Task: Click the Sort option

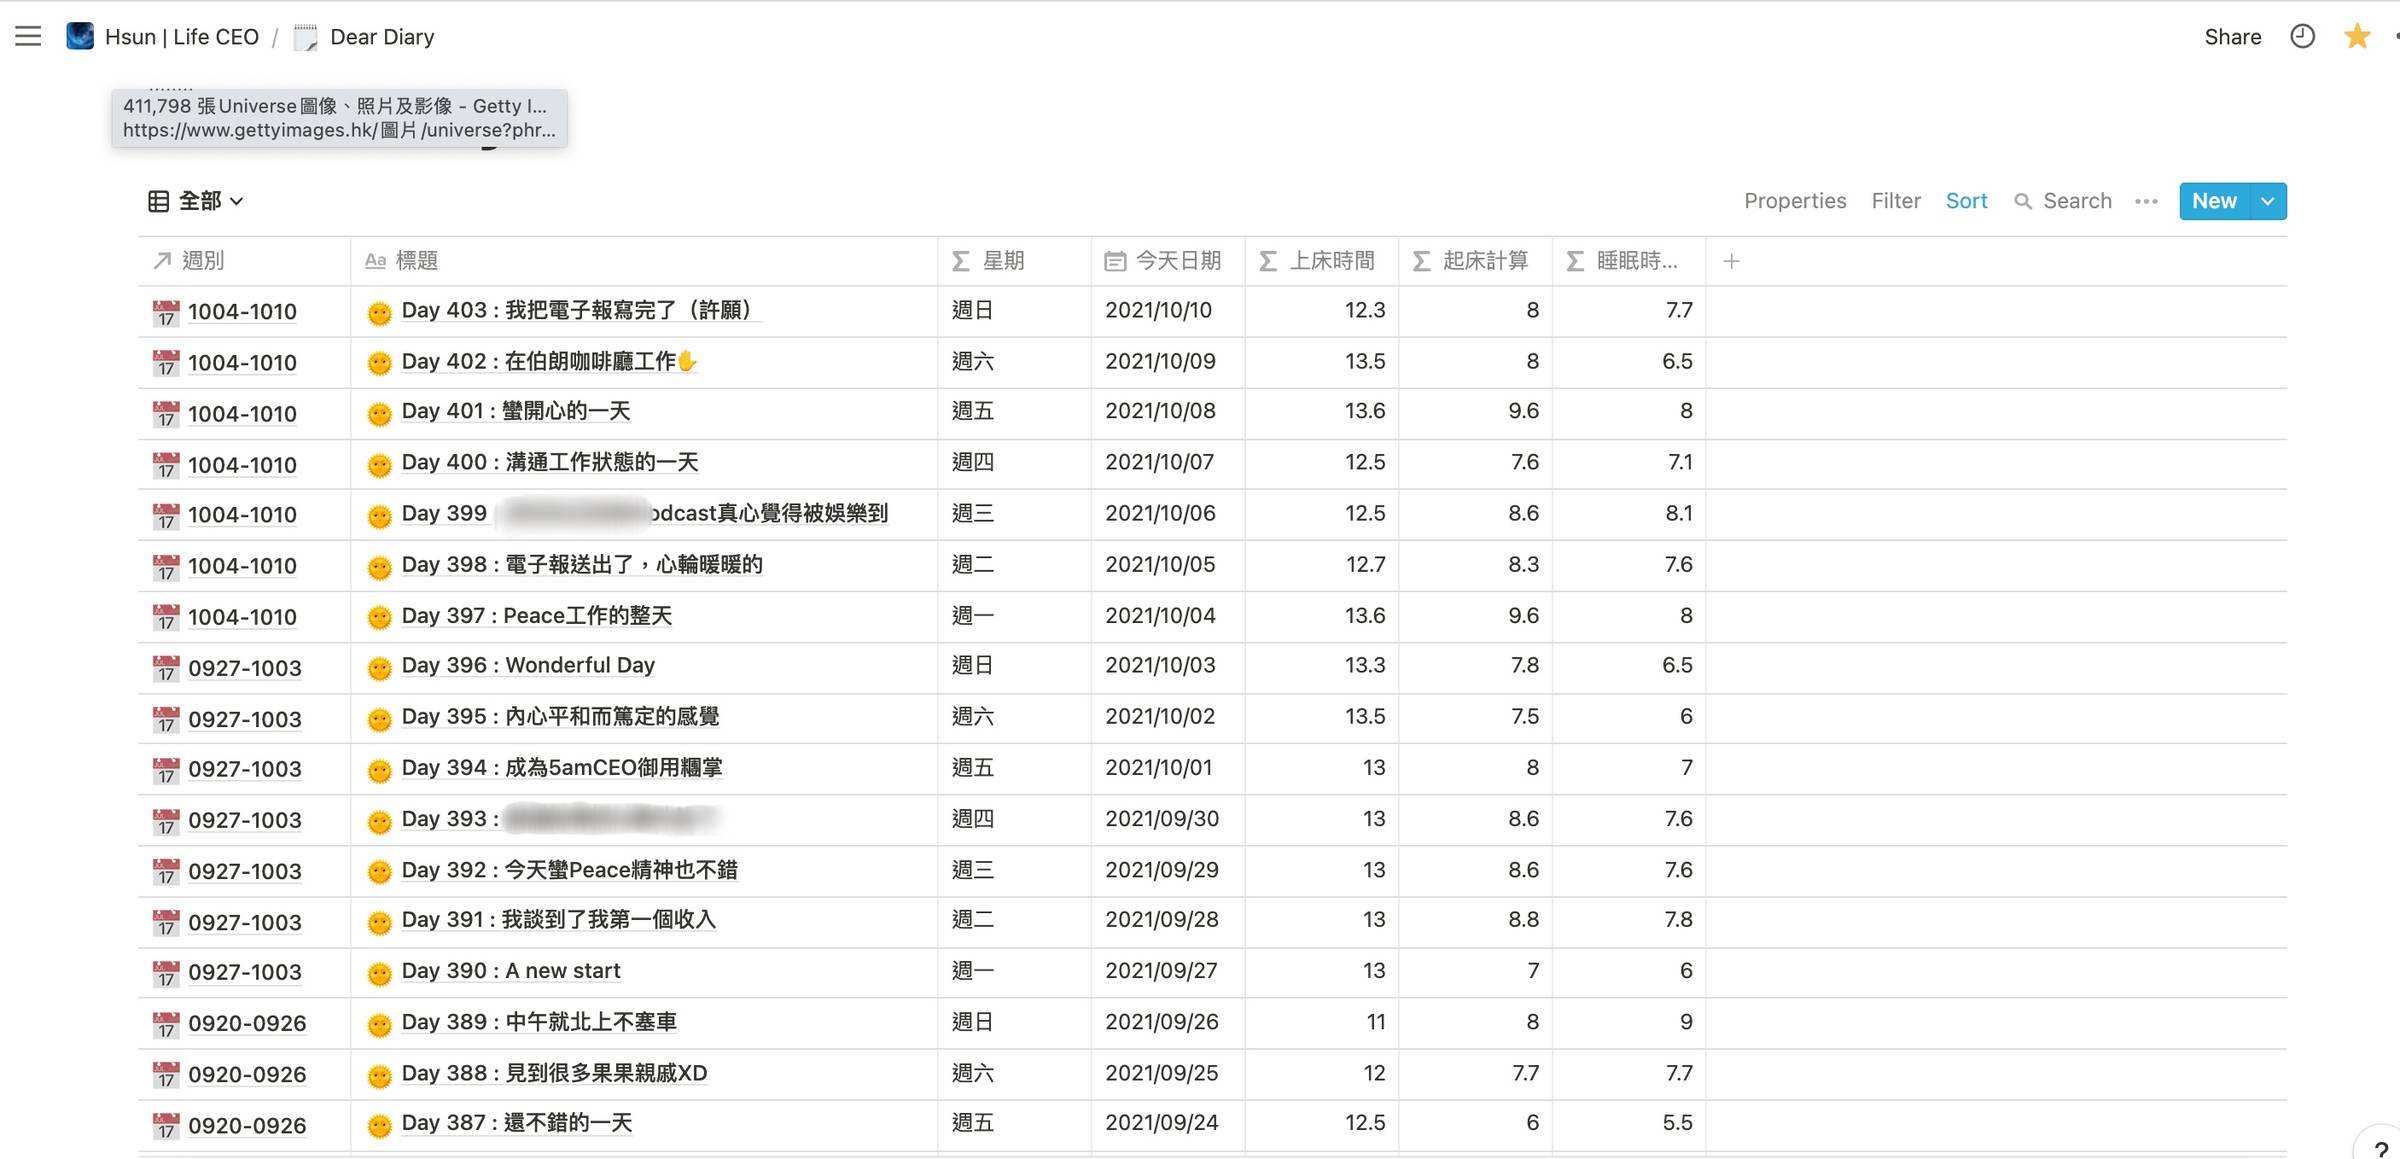Action: tap(1966, 201)
